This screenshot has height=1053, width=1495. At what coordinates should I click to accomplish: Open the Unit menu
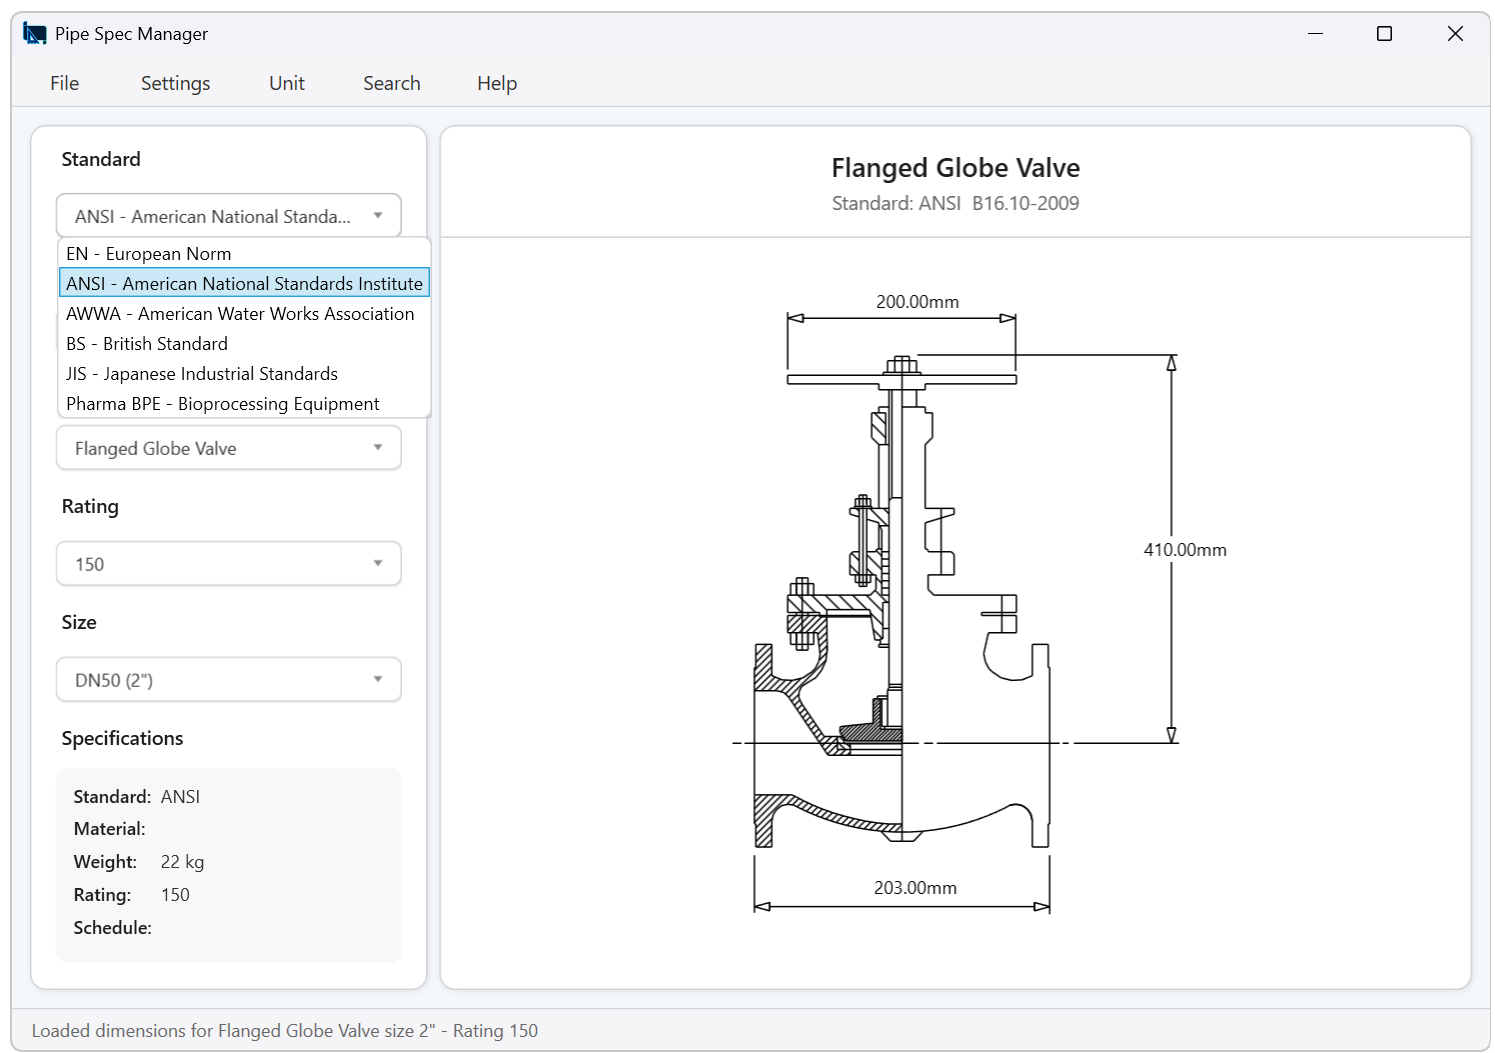tap(287, 83)
